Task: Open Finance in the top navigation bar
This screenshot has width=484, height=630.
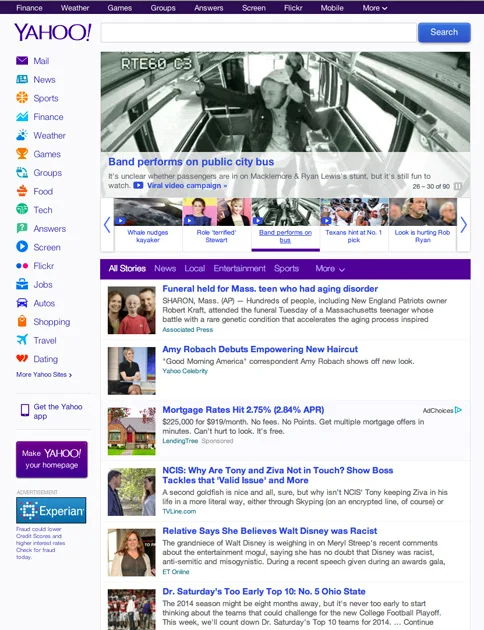Action: [x=29, y=8]
